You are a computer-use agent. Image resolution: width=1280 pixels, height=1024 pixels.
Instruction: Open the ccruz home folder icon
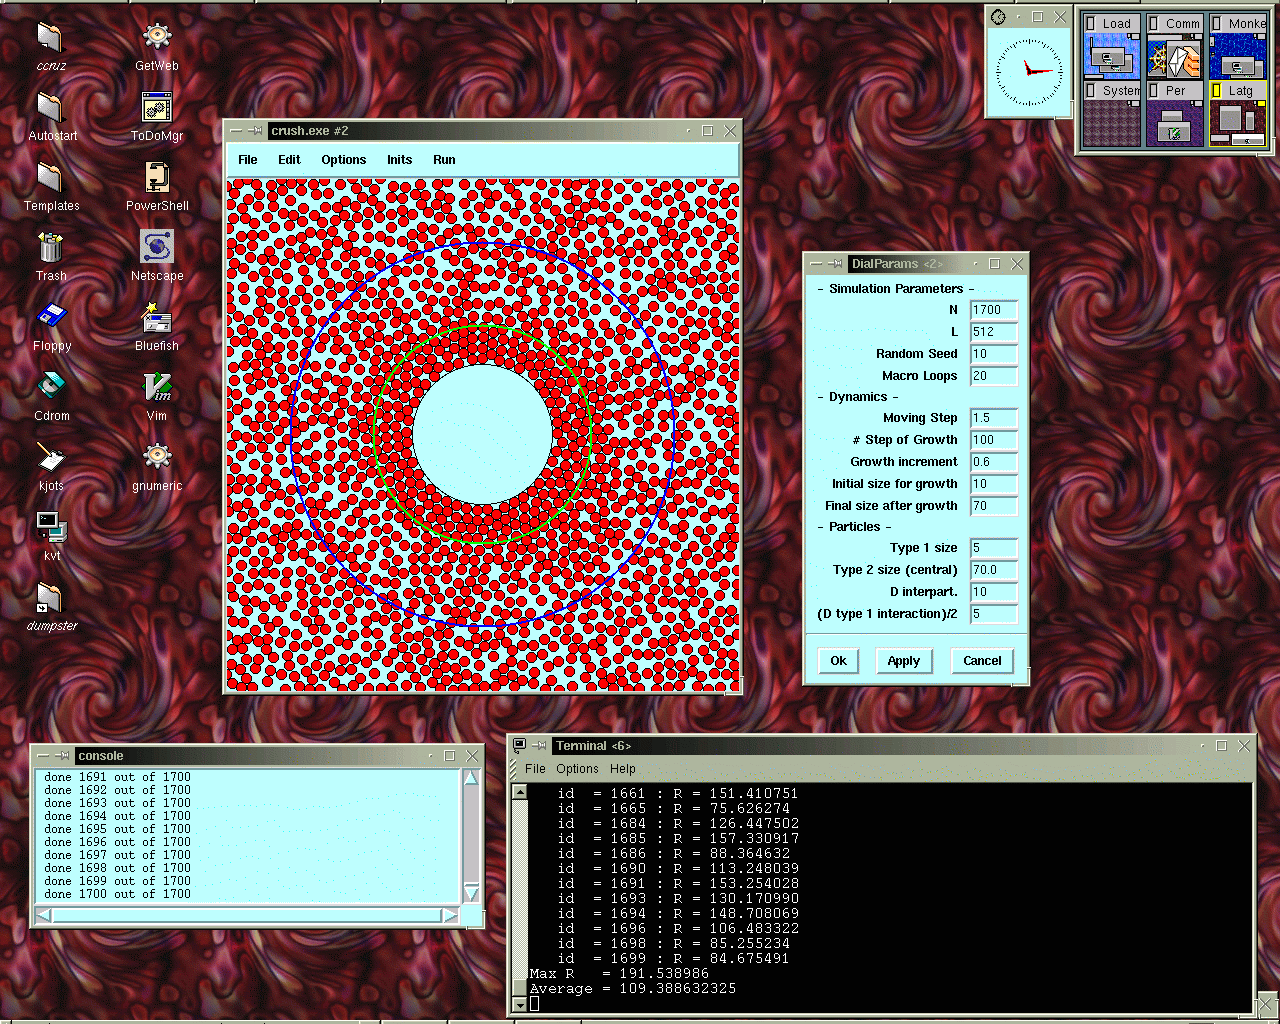(x=50, y=37)
